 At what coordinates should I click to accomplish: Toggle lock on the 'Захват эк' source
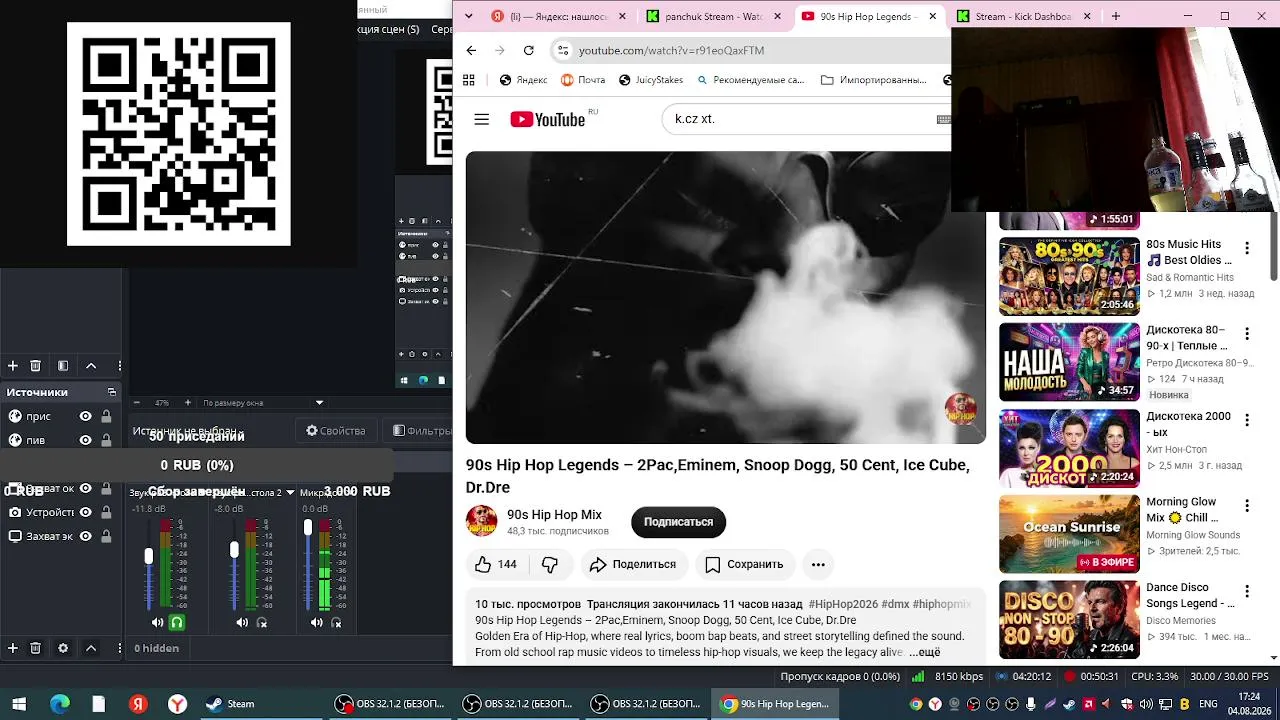coord(107,536)
